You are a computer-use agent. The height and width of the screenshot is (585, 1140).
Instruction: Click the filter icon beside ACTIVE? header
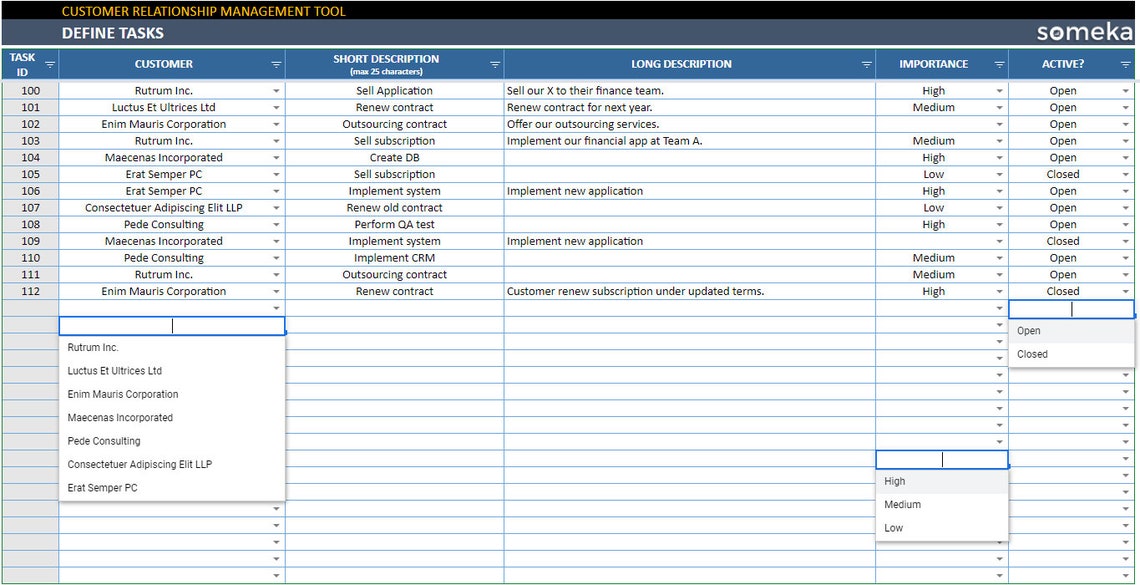click(x=1125, y=63)
